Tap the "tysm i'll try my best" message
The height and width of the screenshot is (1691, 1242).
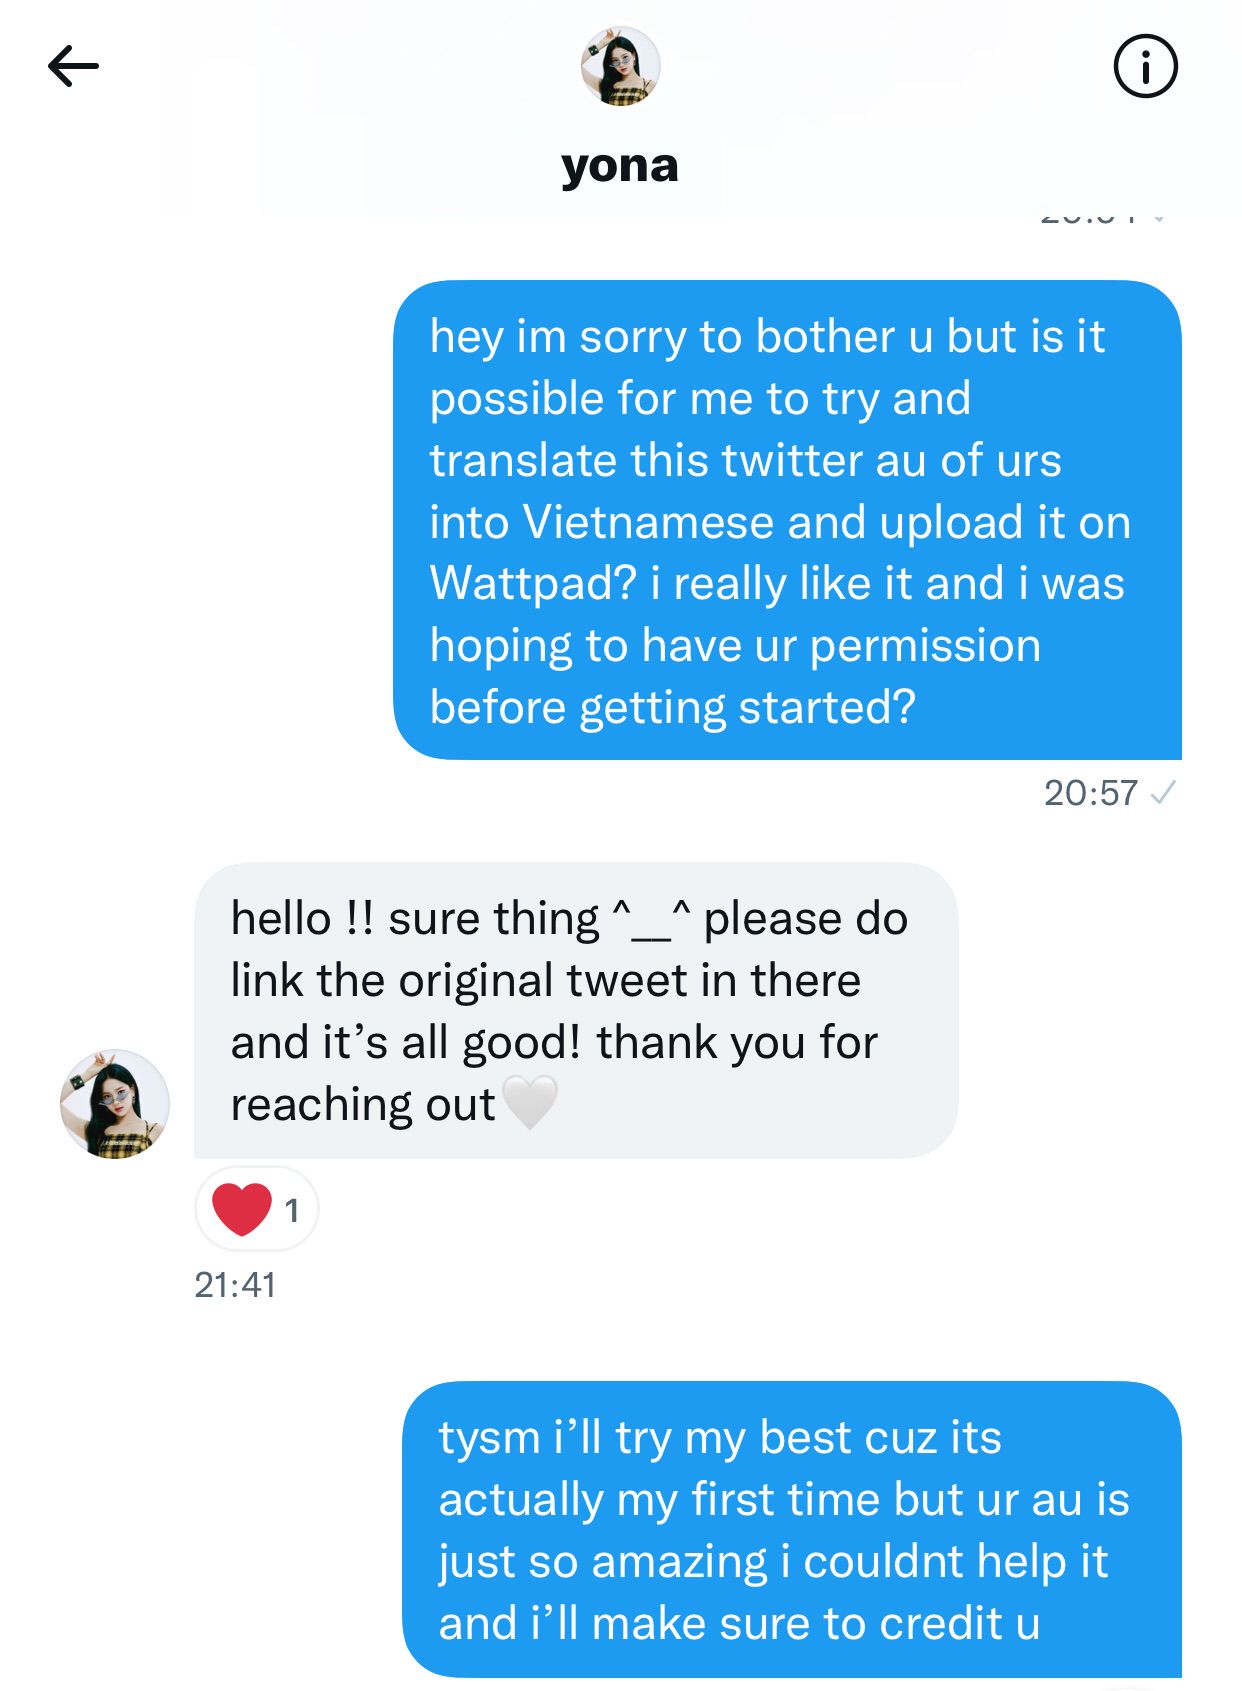(791, 1529)
